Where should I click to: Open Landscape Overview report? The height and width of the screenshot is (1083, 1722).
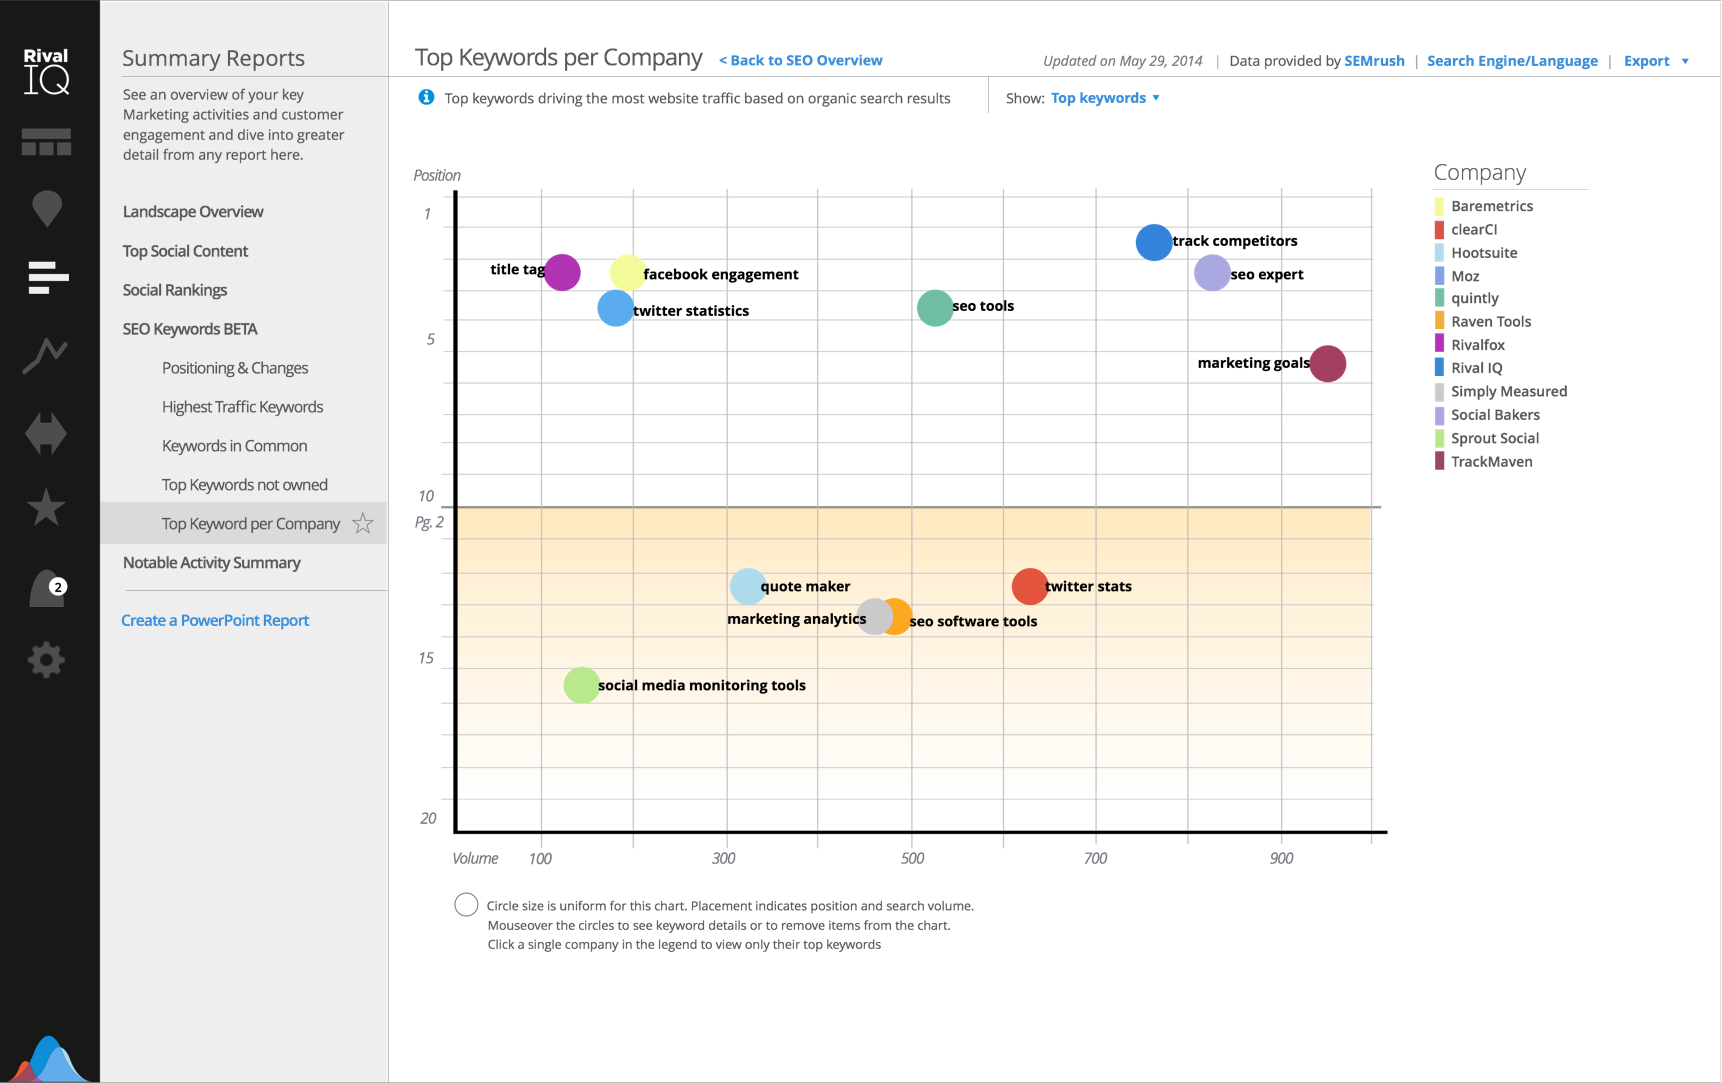(x=193, y=212)
